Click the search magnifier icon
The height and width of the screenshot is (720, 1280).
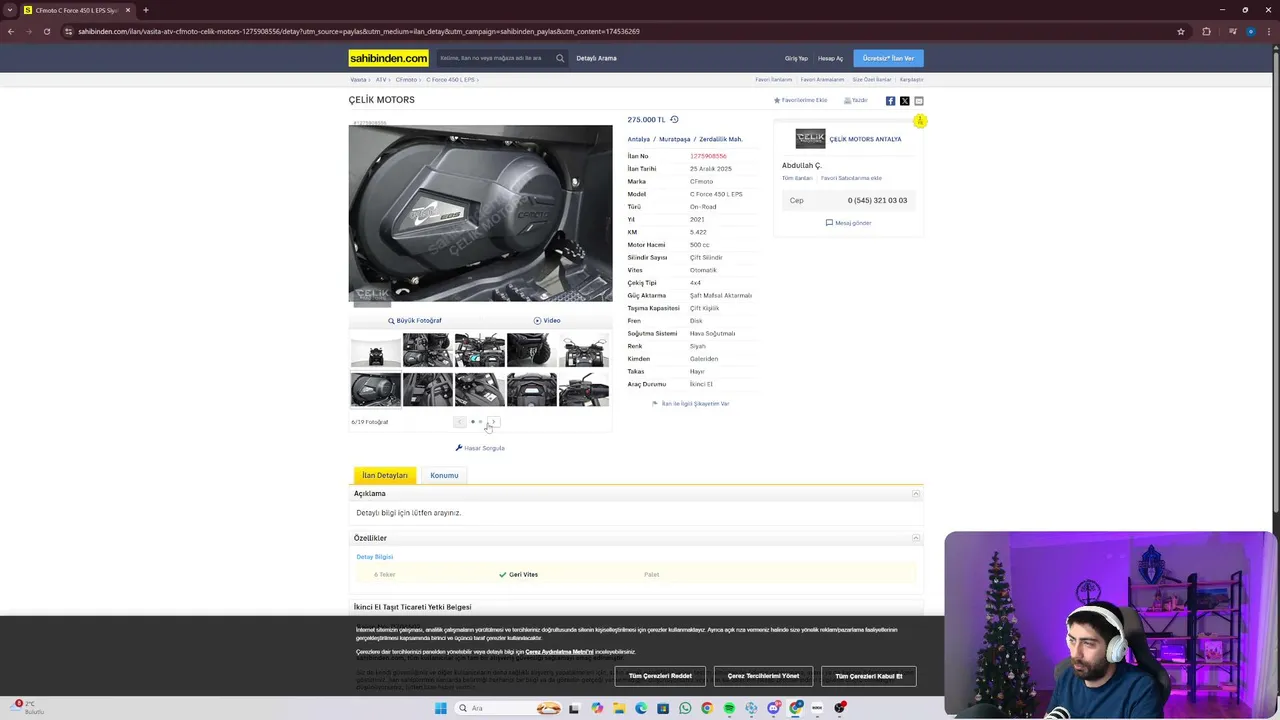click(x=560, y=58)
